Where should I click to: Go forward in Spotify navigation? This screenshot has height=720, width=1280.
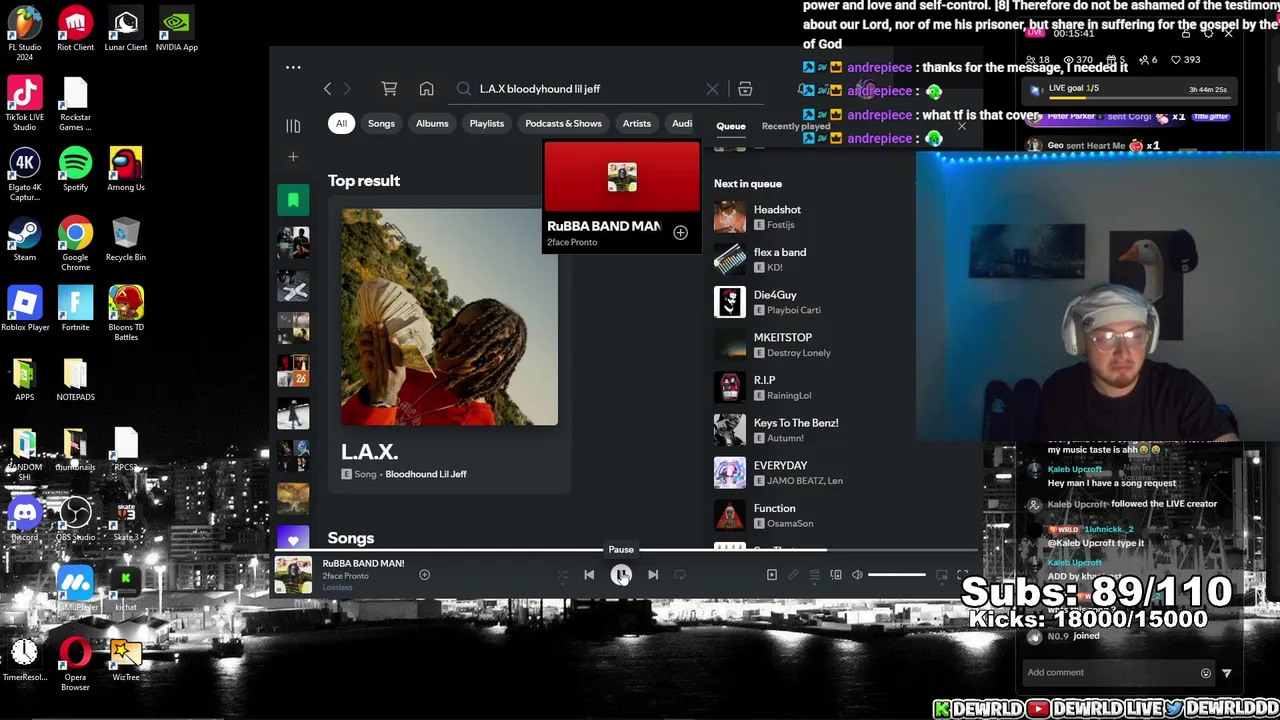pos(347,89)
